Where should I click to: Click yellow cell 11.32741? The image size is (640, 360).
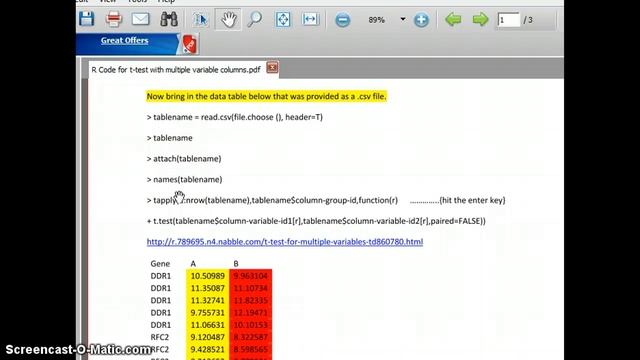click(207, 300)
